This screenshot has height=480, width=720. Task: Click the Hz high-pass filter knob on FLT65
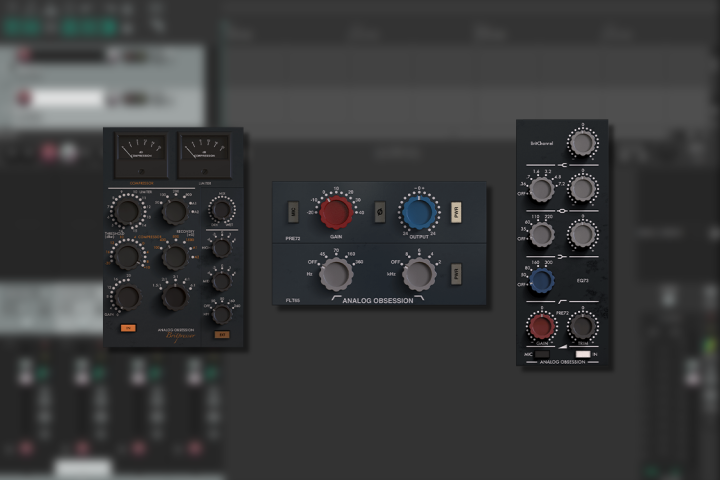click(x=337, y=273)
